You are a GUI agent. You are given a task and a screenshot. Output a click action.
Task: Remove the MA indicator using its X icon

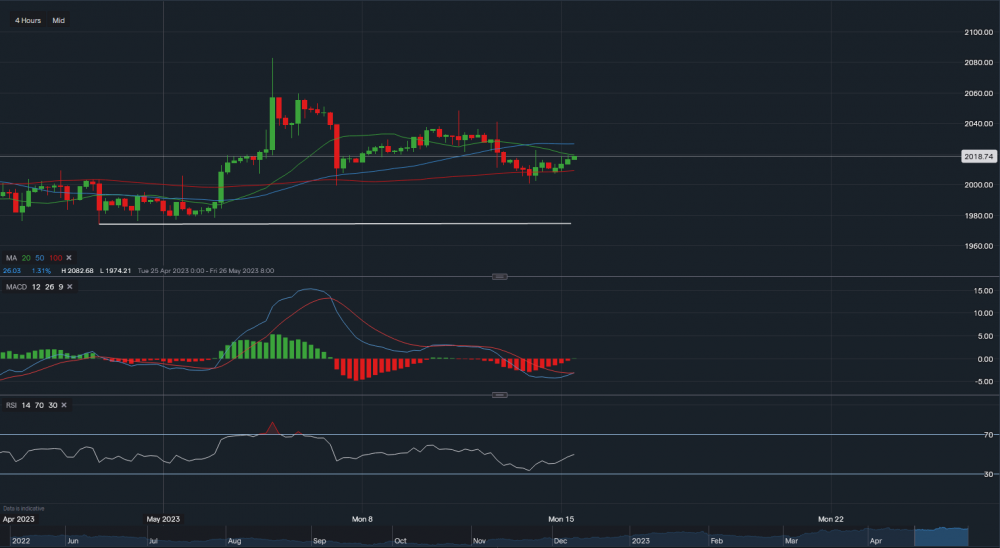[x=69, y=258]
